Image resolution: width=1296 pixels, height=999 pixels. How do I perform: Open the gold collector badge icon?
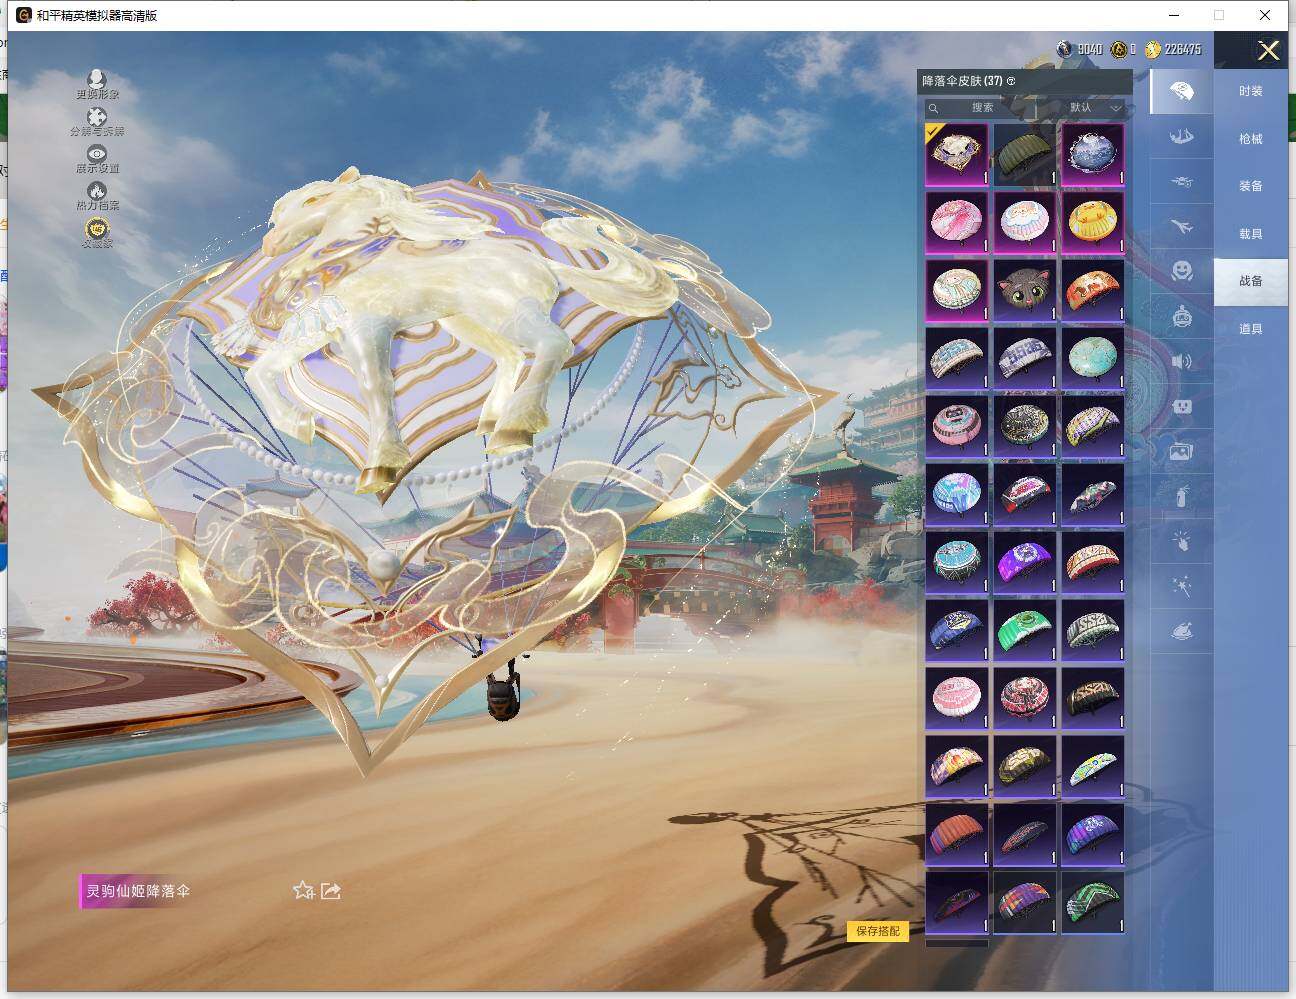click(x=97, y=229)
